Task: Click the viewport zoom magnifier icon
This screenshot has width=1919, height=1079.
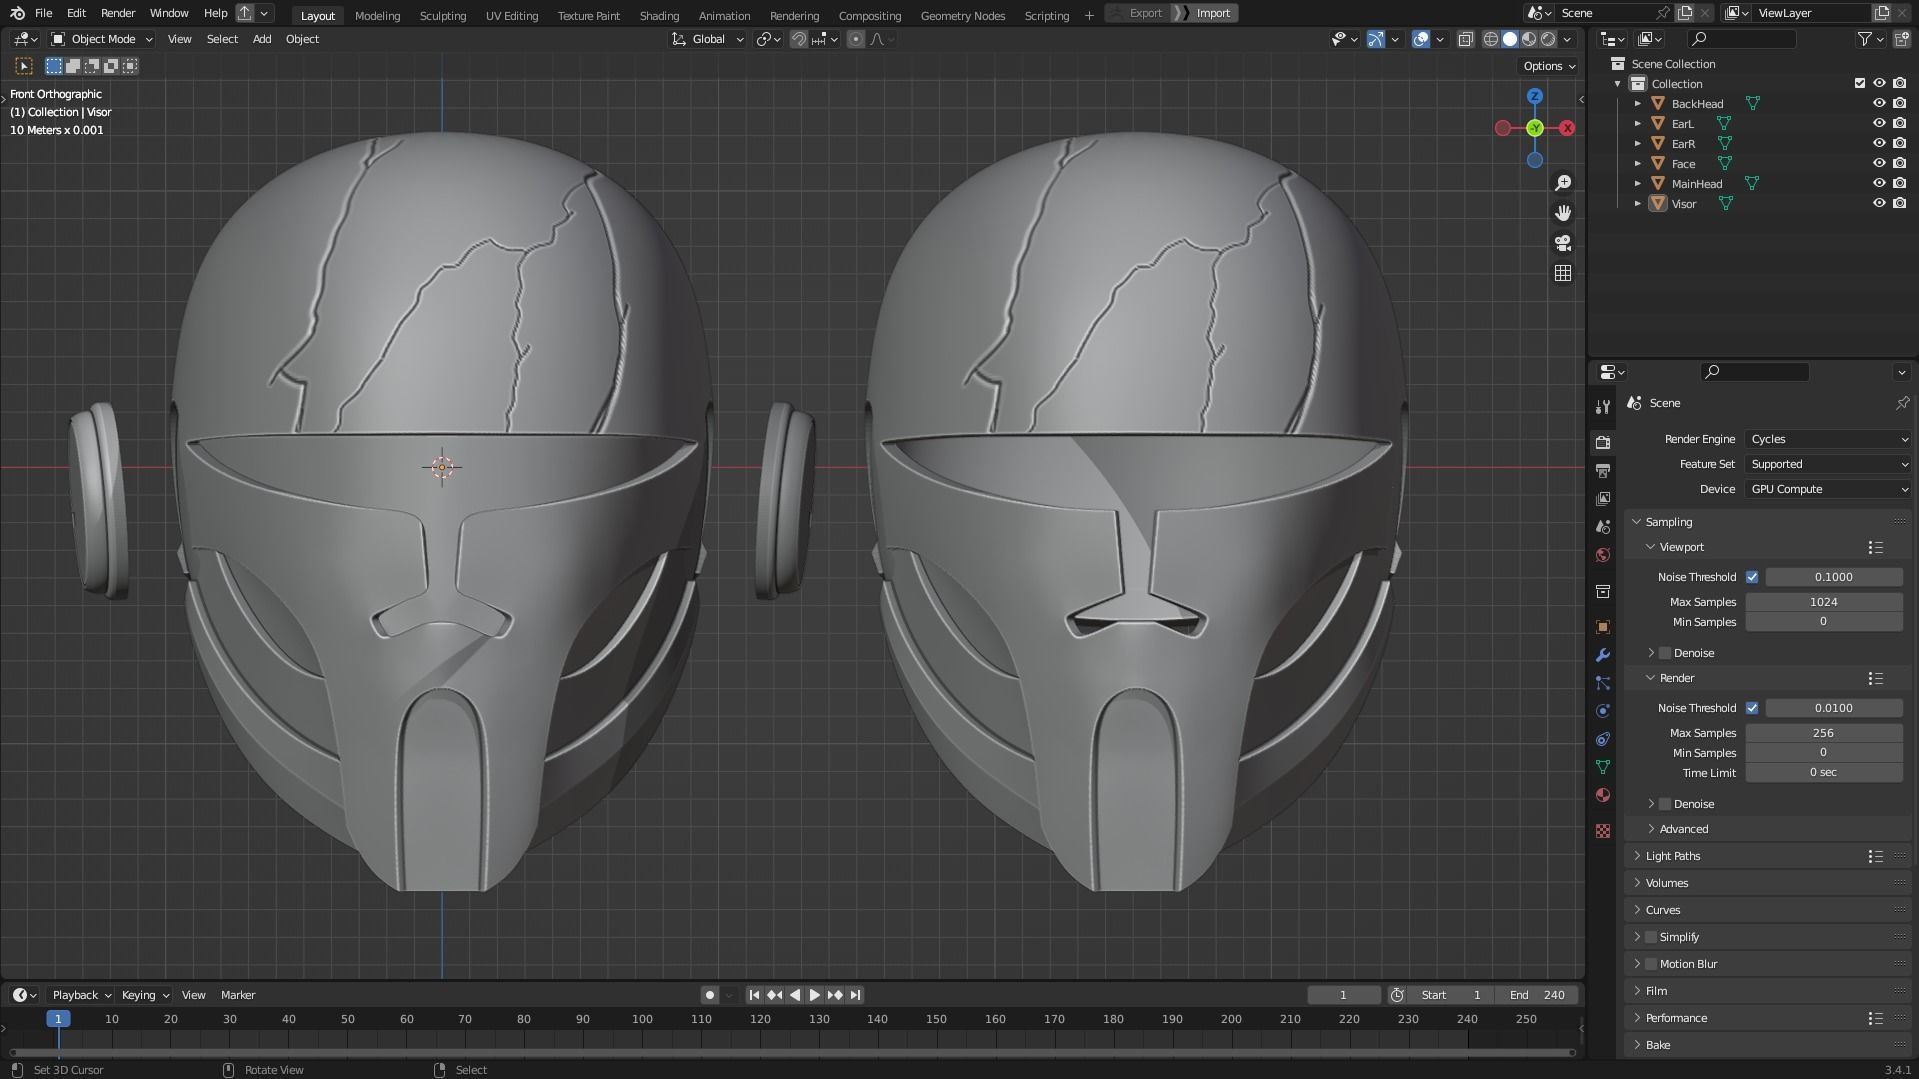Action: (x=1563, y=183)
